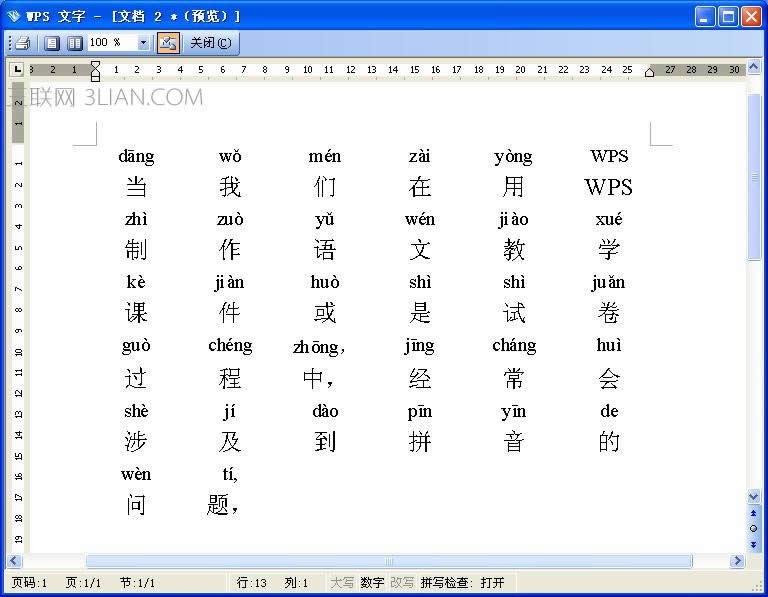Click the printer icon in preview toolbar
The height and width of the screenshot is (597, 768).
(23, 43)
